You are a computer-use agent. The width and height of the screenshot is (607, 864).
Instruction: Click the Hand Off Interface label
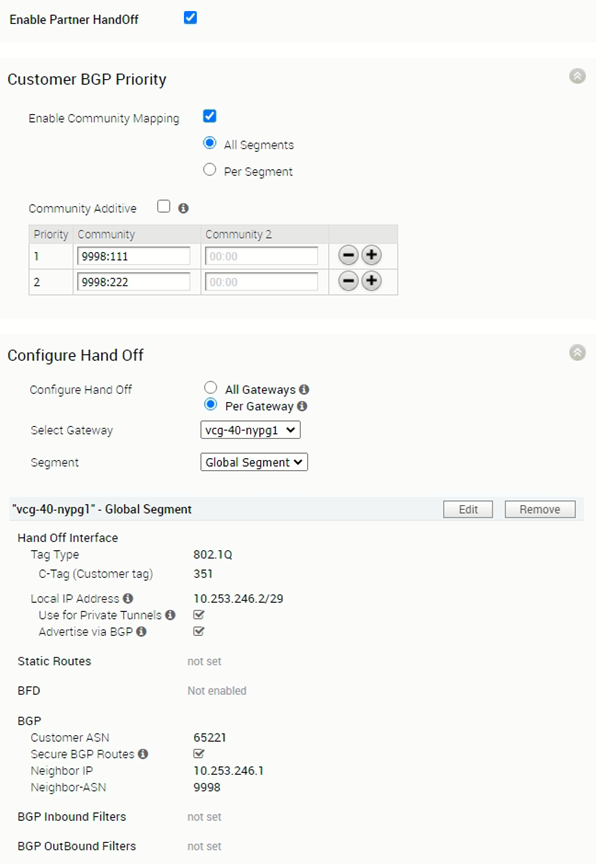68,538
